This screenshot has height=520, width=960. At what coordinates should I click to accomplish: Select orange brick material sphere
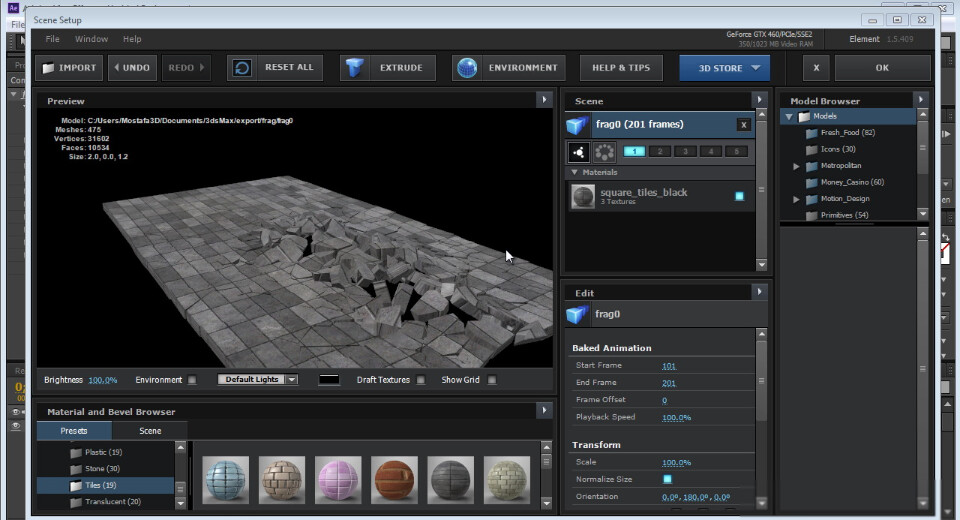coord(394,480)
